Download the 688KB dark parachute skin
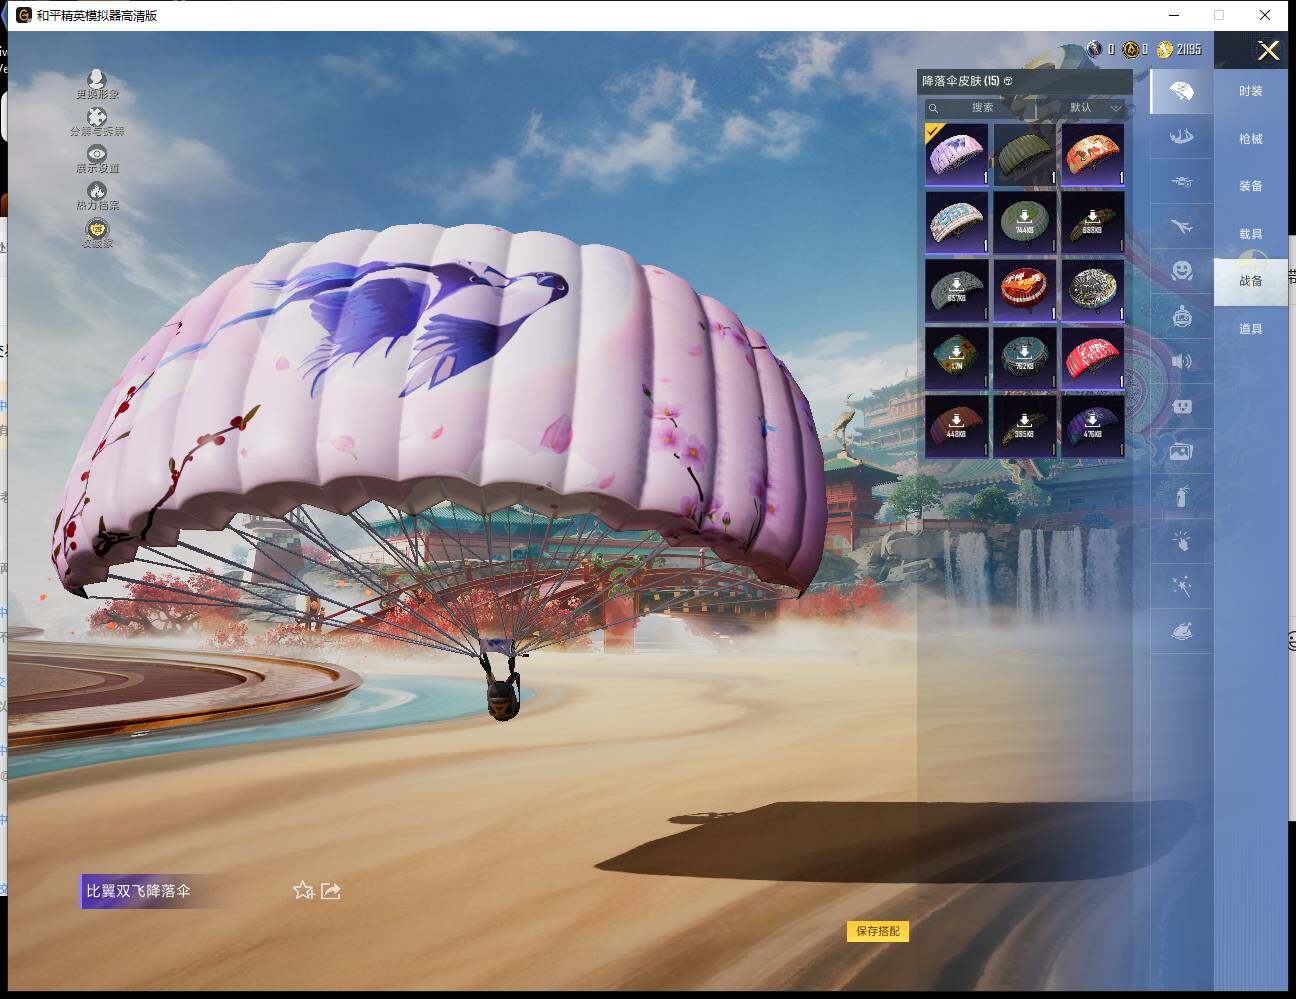Image resolution: width=1296 pixels, height=999 pixels. pos(1093,222)
